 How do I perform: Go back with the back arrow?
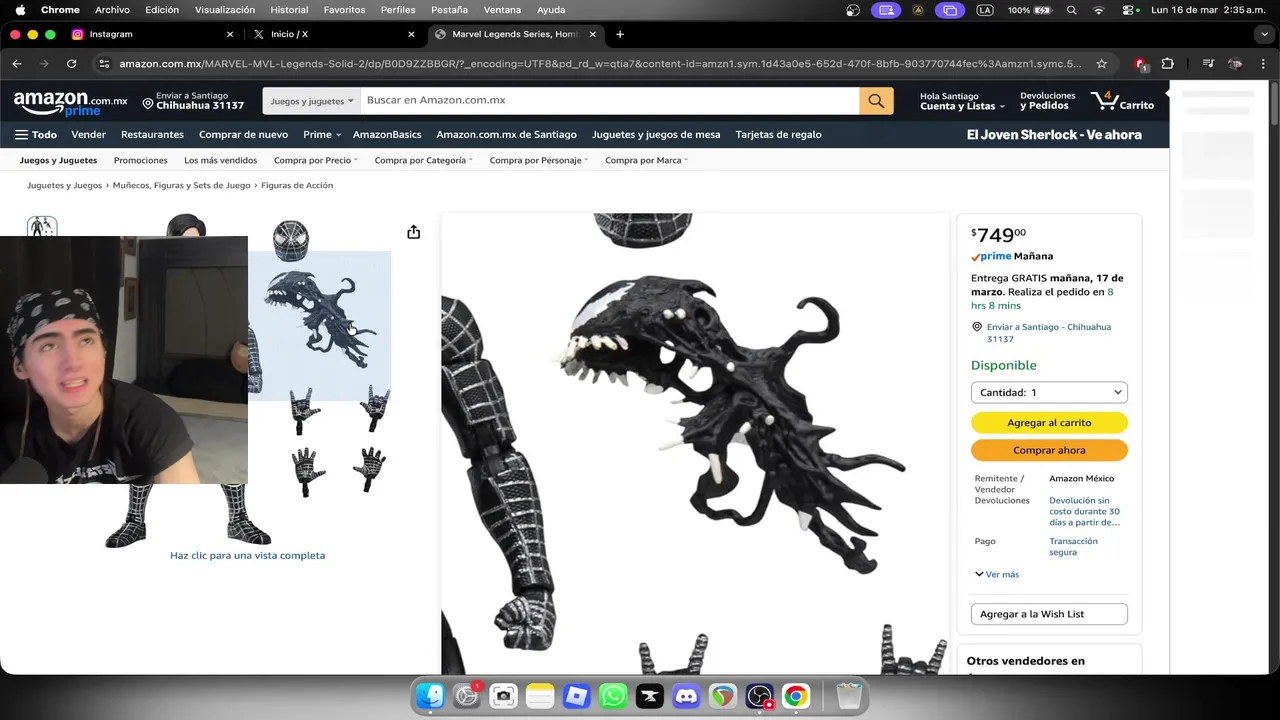point(17,63)
